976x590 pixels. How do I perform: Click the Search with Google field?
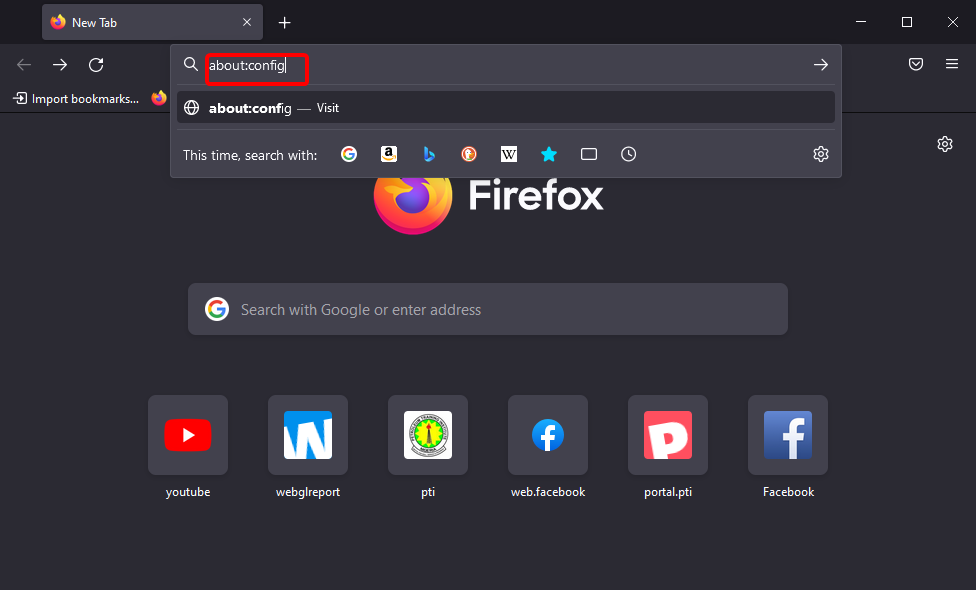(x=488, y=309)
